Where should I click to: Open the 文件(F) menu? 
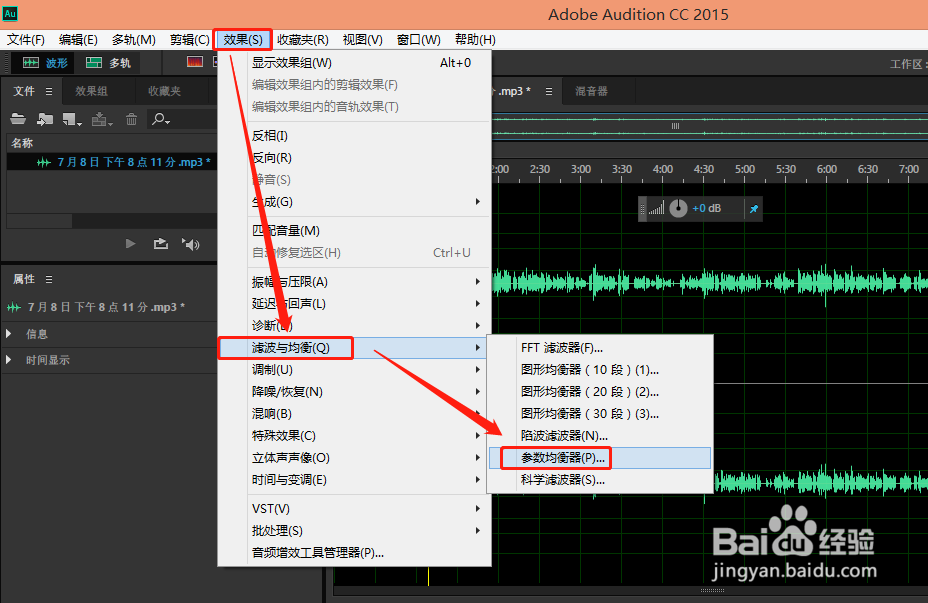[x=25, y=40]
